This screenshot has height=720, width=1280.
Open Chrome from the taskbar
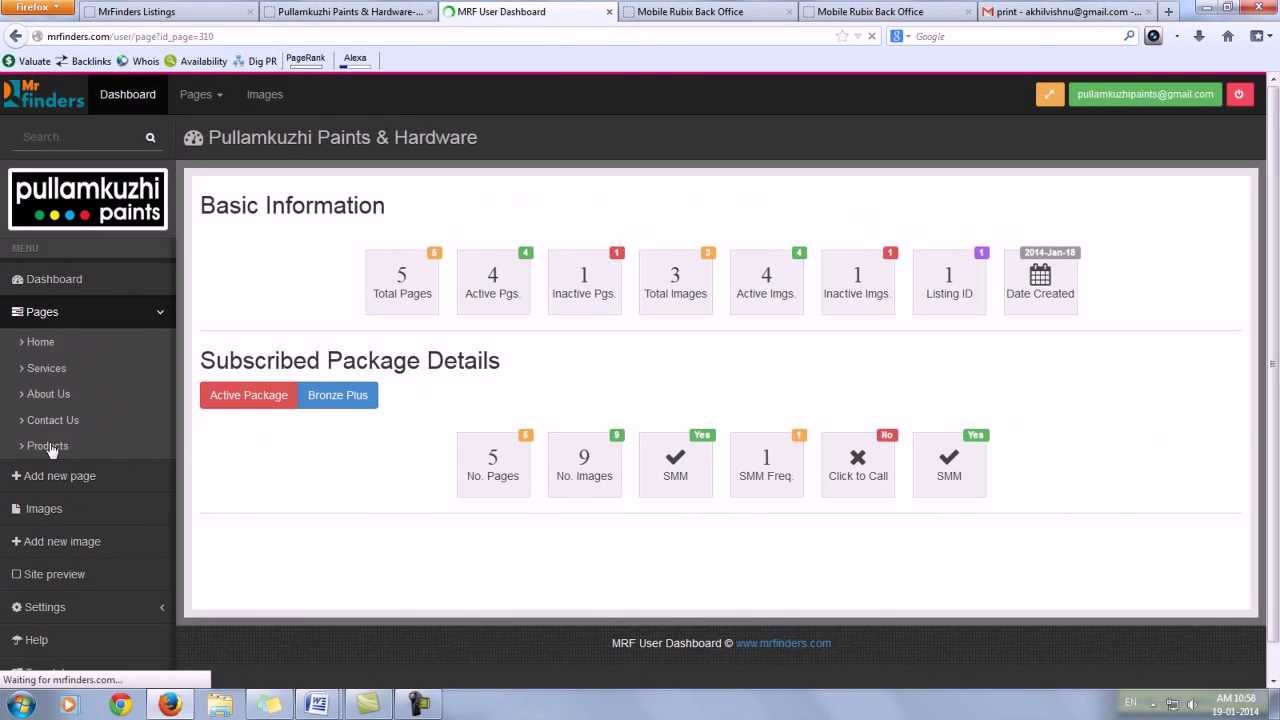tap(120, 705)
